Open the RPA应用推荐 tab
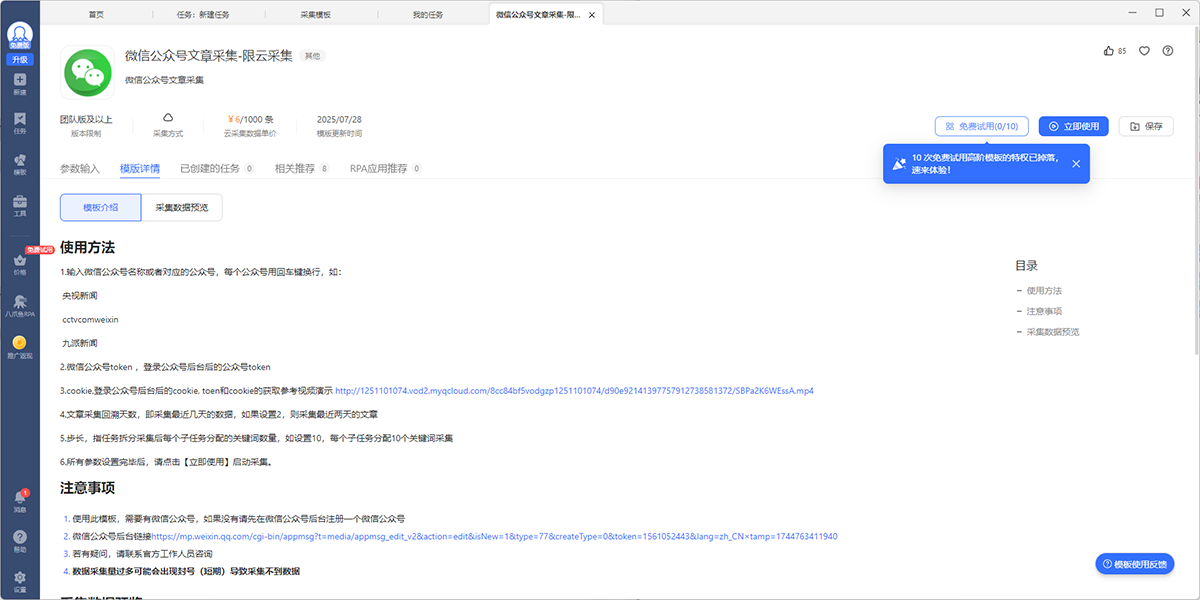Screen dimensions: 1200x600 (x=385, y=168)
